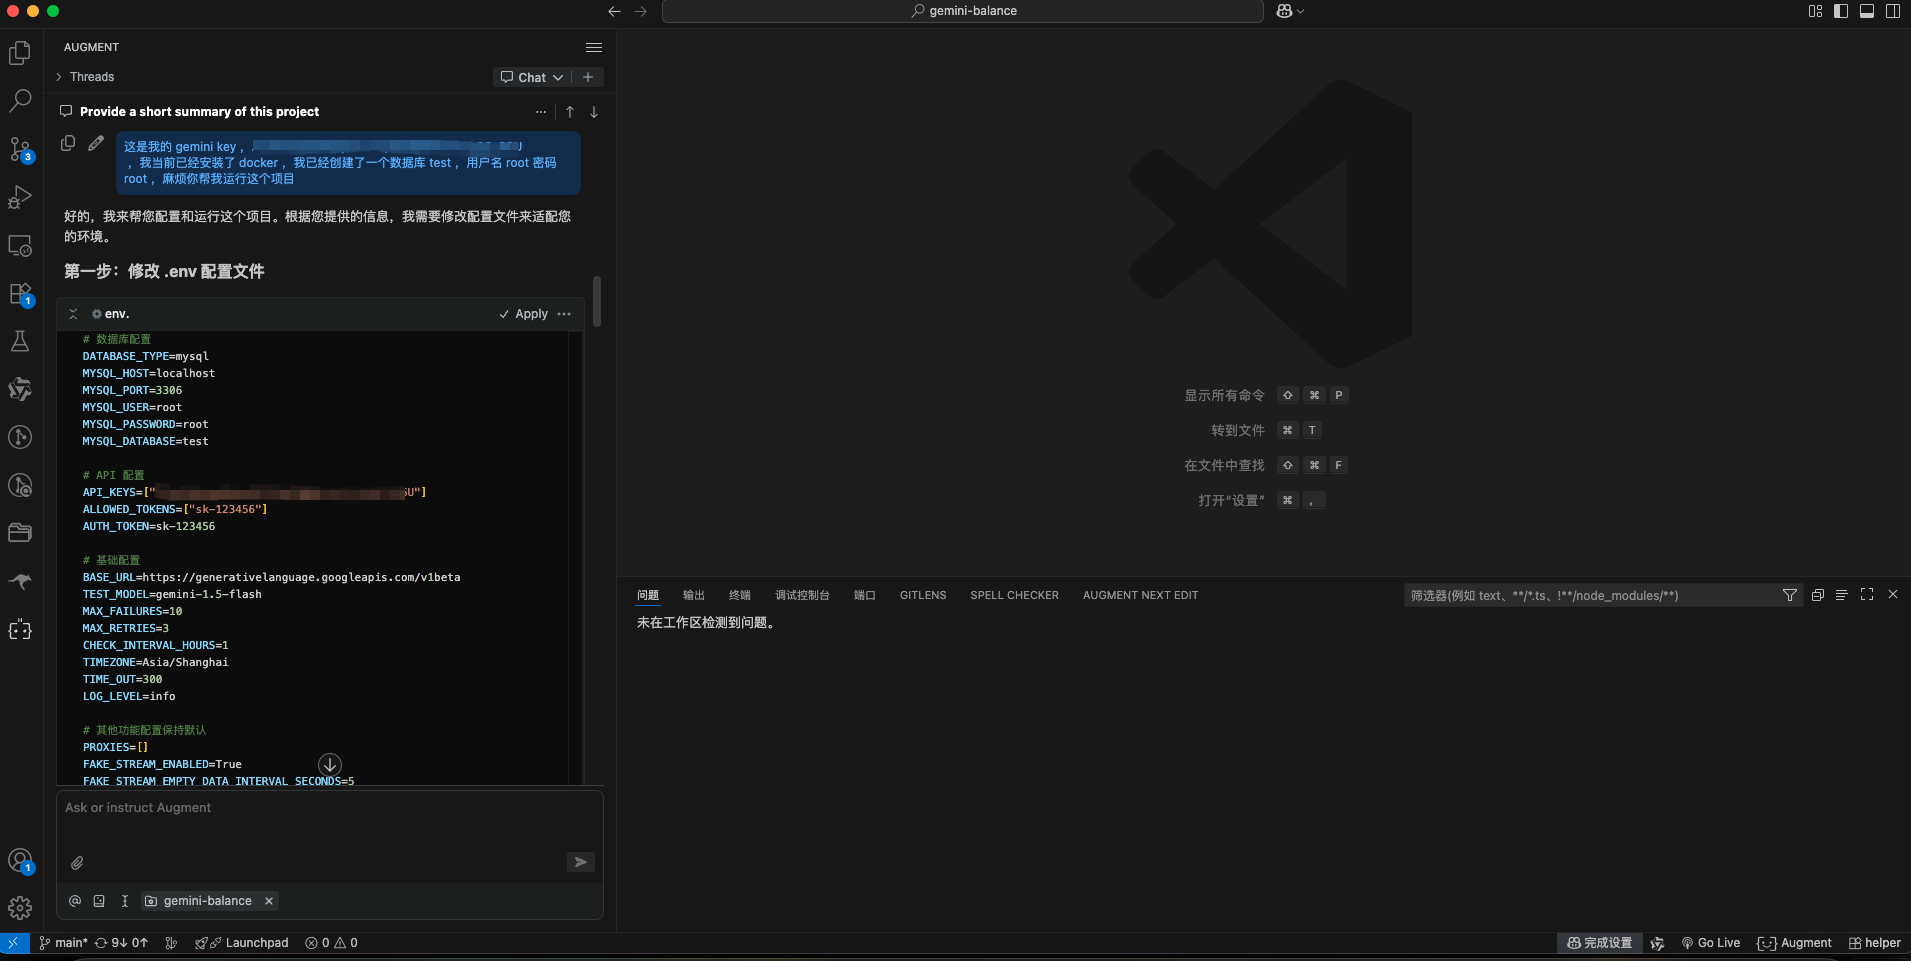Click gemini-balance command center search box
Image resolution: width=1911 pixels, height=961 pixels.
(x=963, y=11)
